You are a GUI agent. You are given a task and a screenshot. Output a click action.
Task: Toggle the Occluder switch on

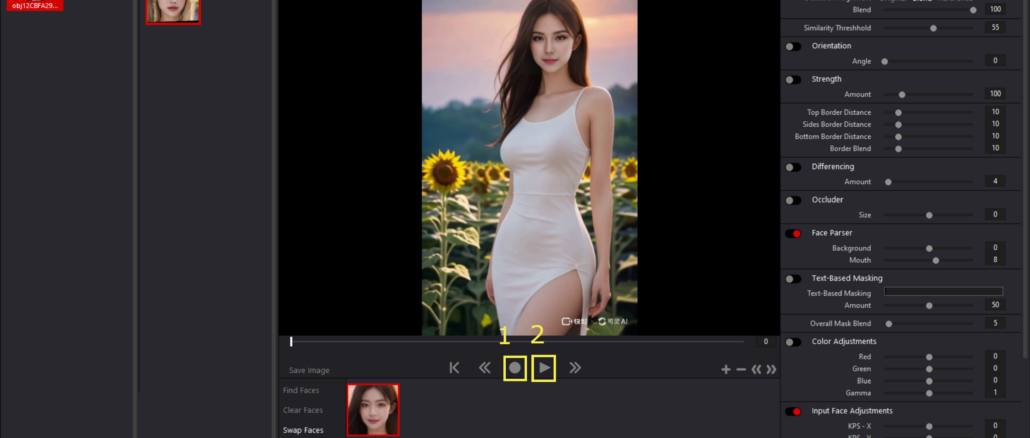[x=793, y=200]
